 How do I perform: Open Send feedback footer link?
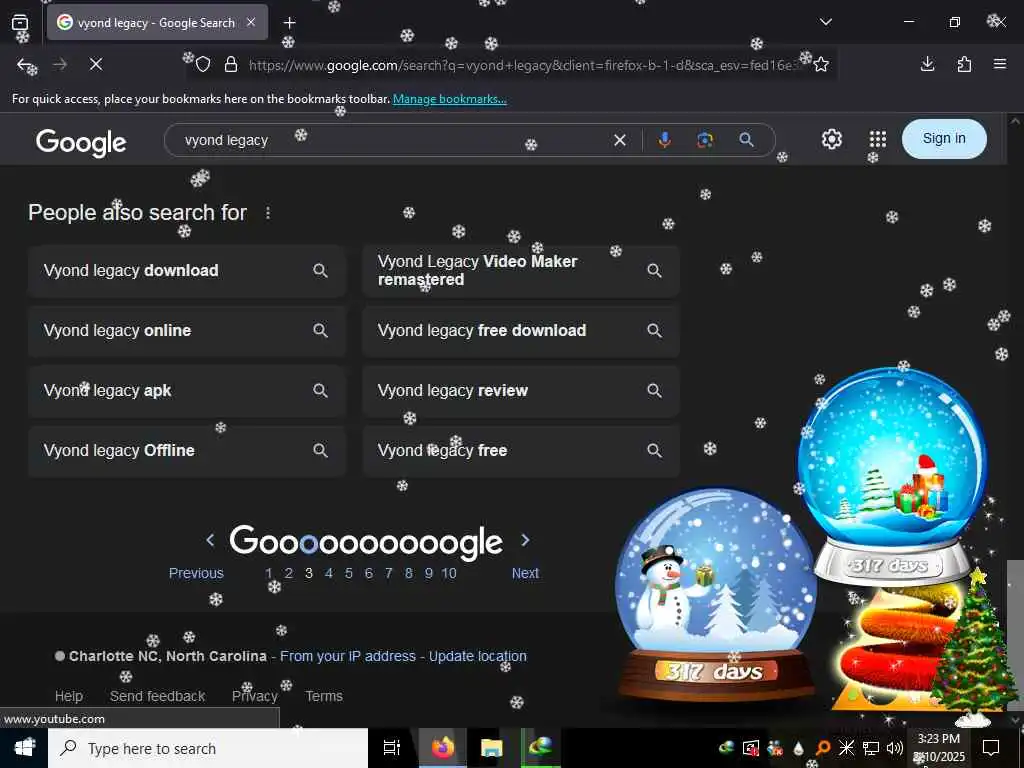point(157,696)
